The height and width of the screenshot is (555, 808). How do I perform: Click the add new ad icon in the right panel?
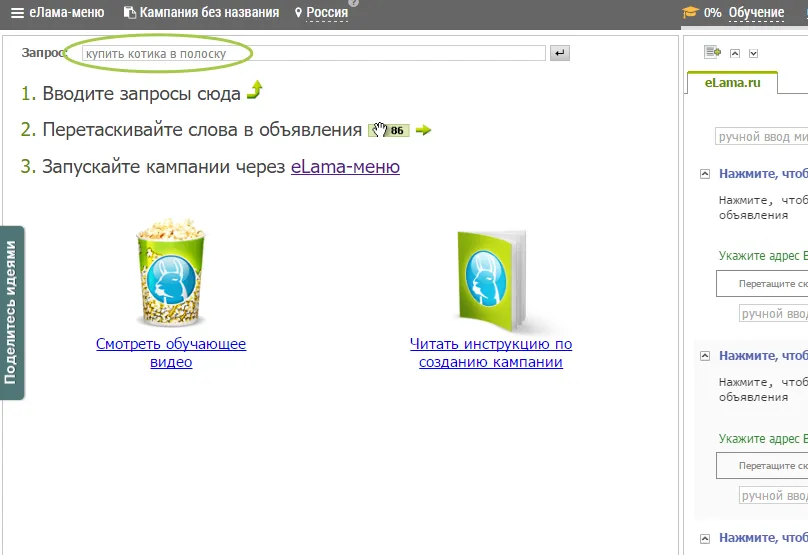tap(712, 52)
